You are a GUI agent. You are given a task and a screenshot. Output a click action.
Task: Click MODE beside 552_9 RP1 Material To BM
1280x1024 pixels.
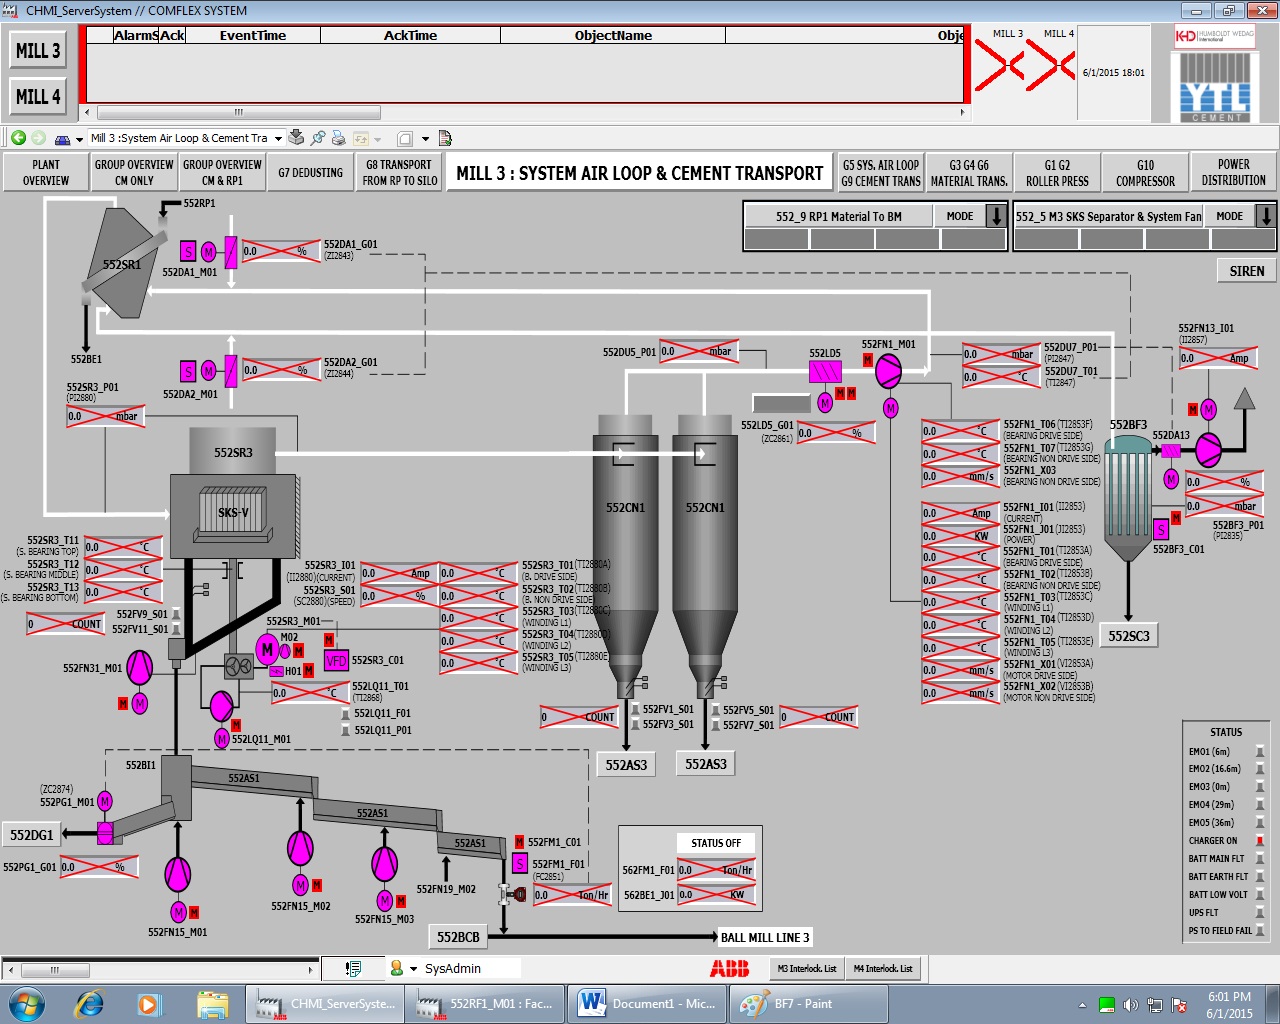point(960,216)
